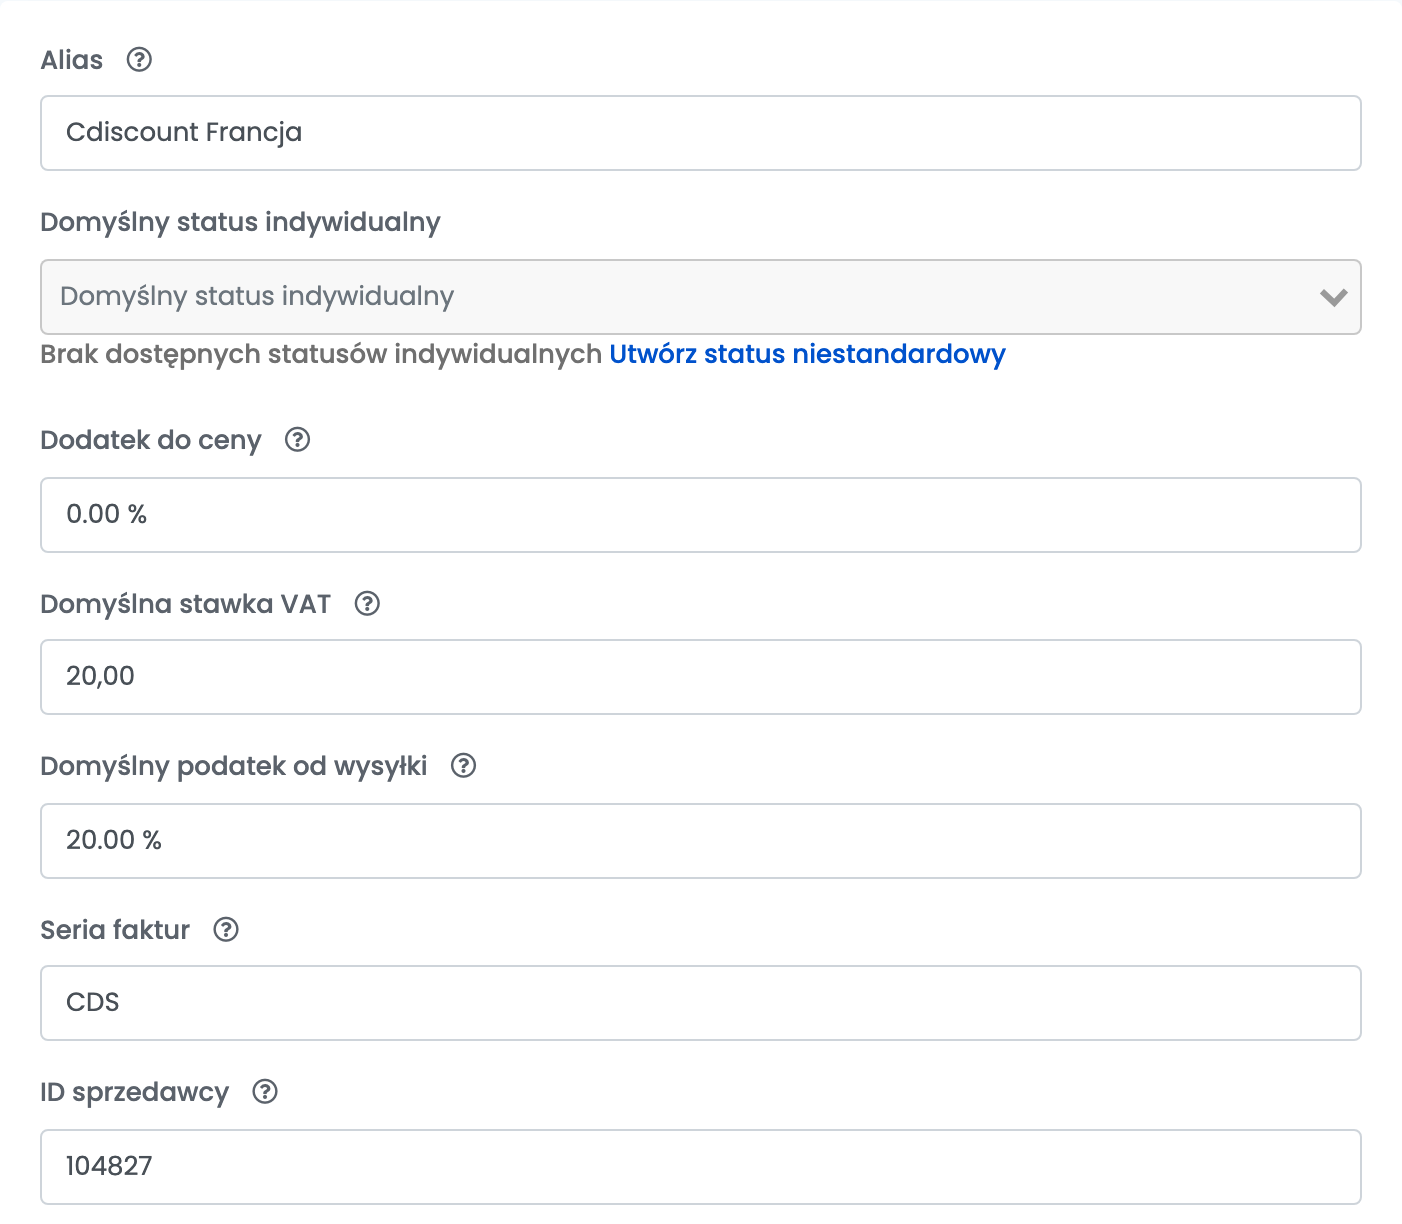
Task: Select the Domyślna stawka VAT label
Action: pos(185,604)
